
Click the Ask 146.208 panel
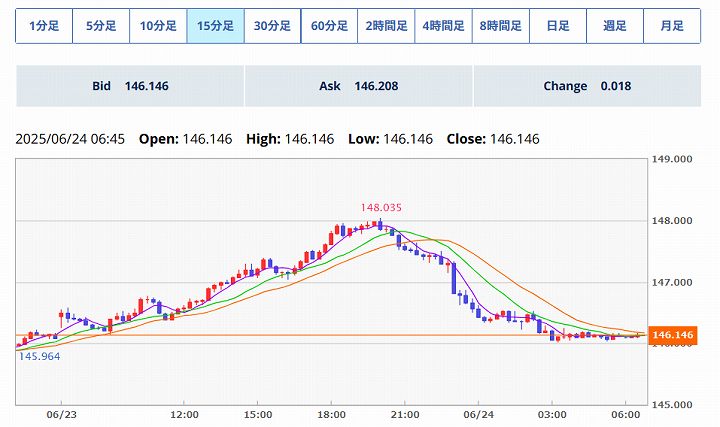pos(359,86)
